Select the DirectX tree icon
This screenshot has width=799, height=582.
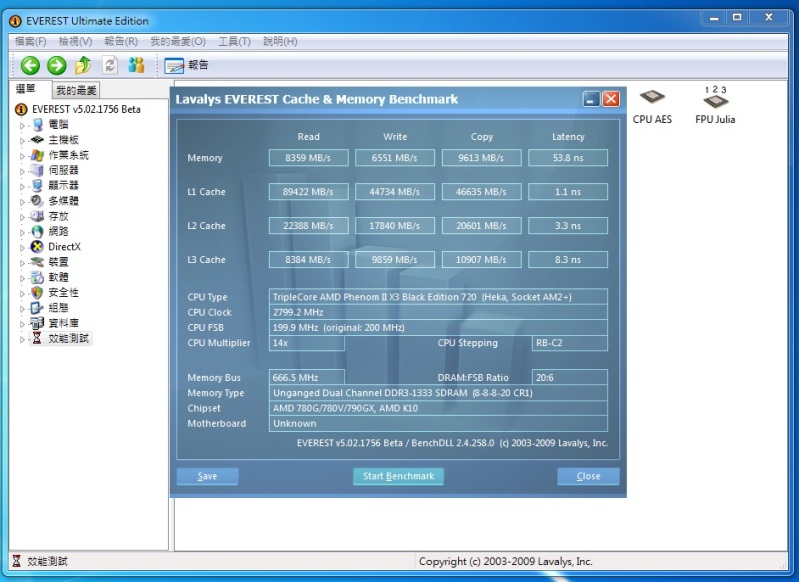point(37,247)
